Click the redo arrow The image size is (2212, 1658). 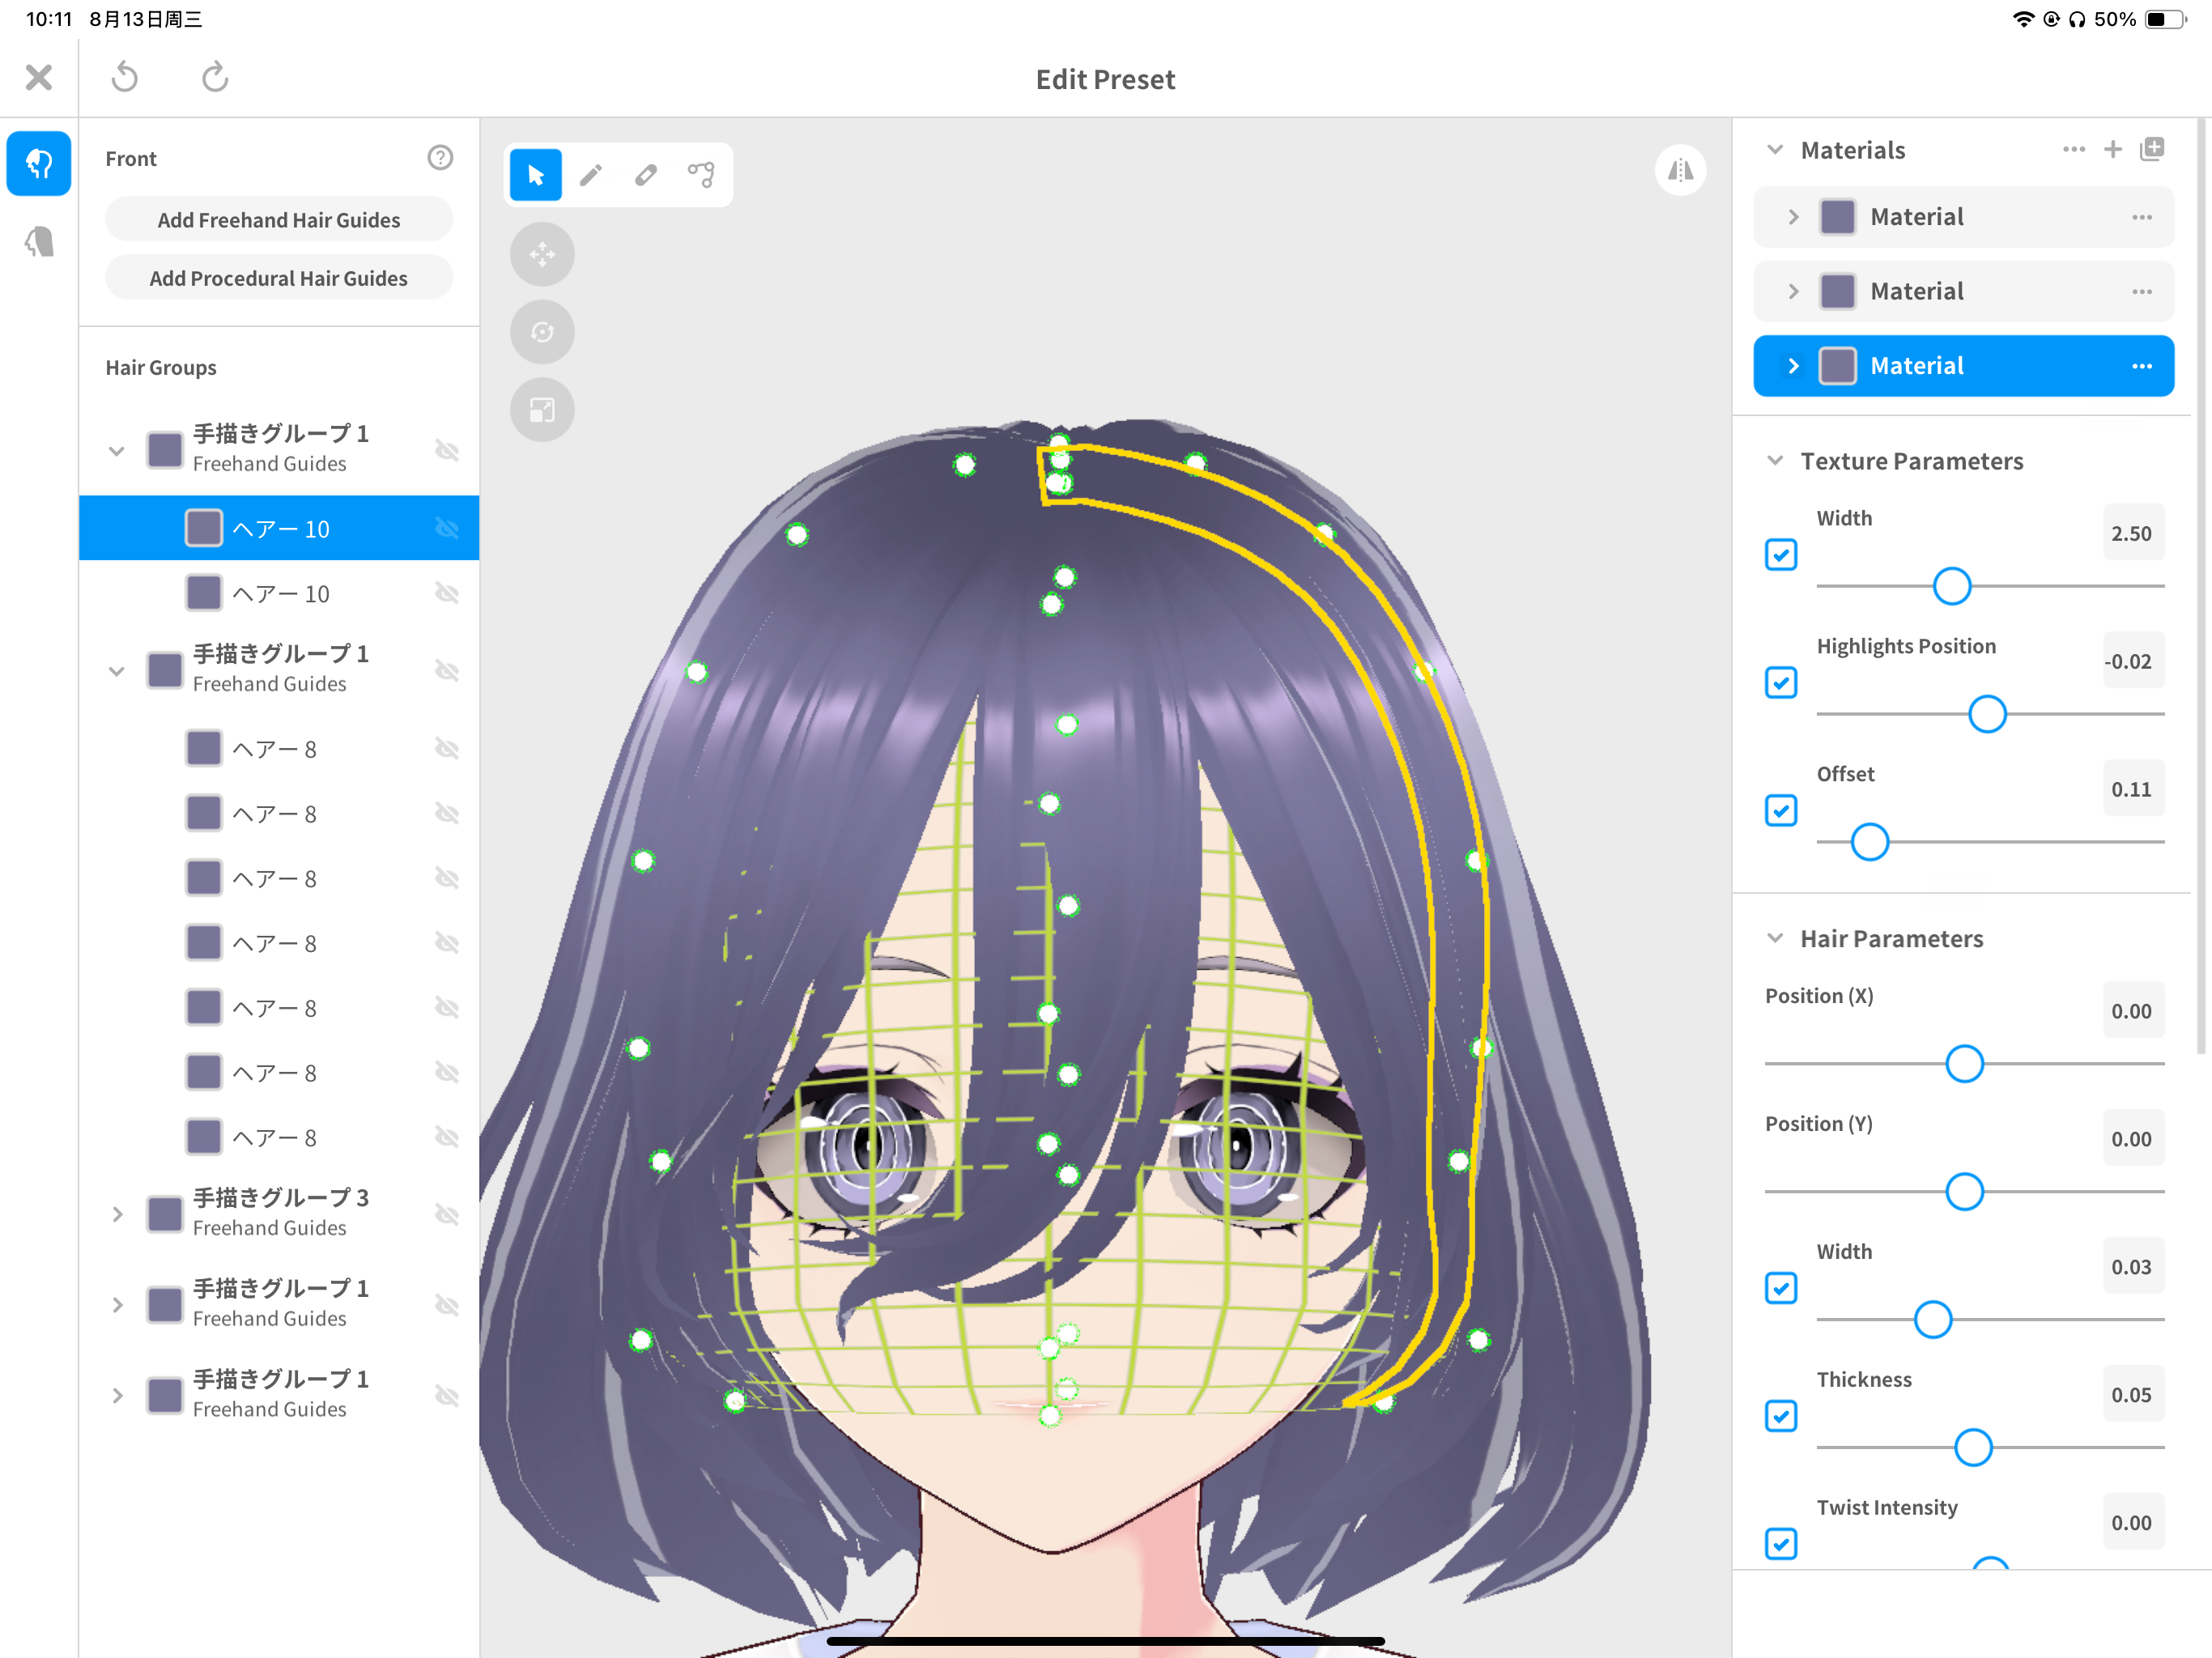tap(215, 77)
